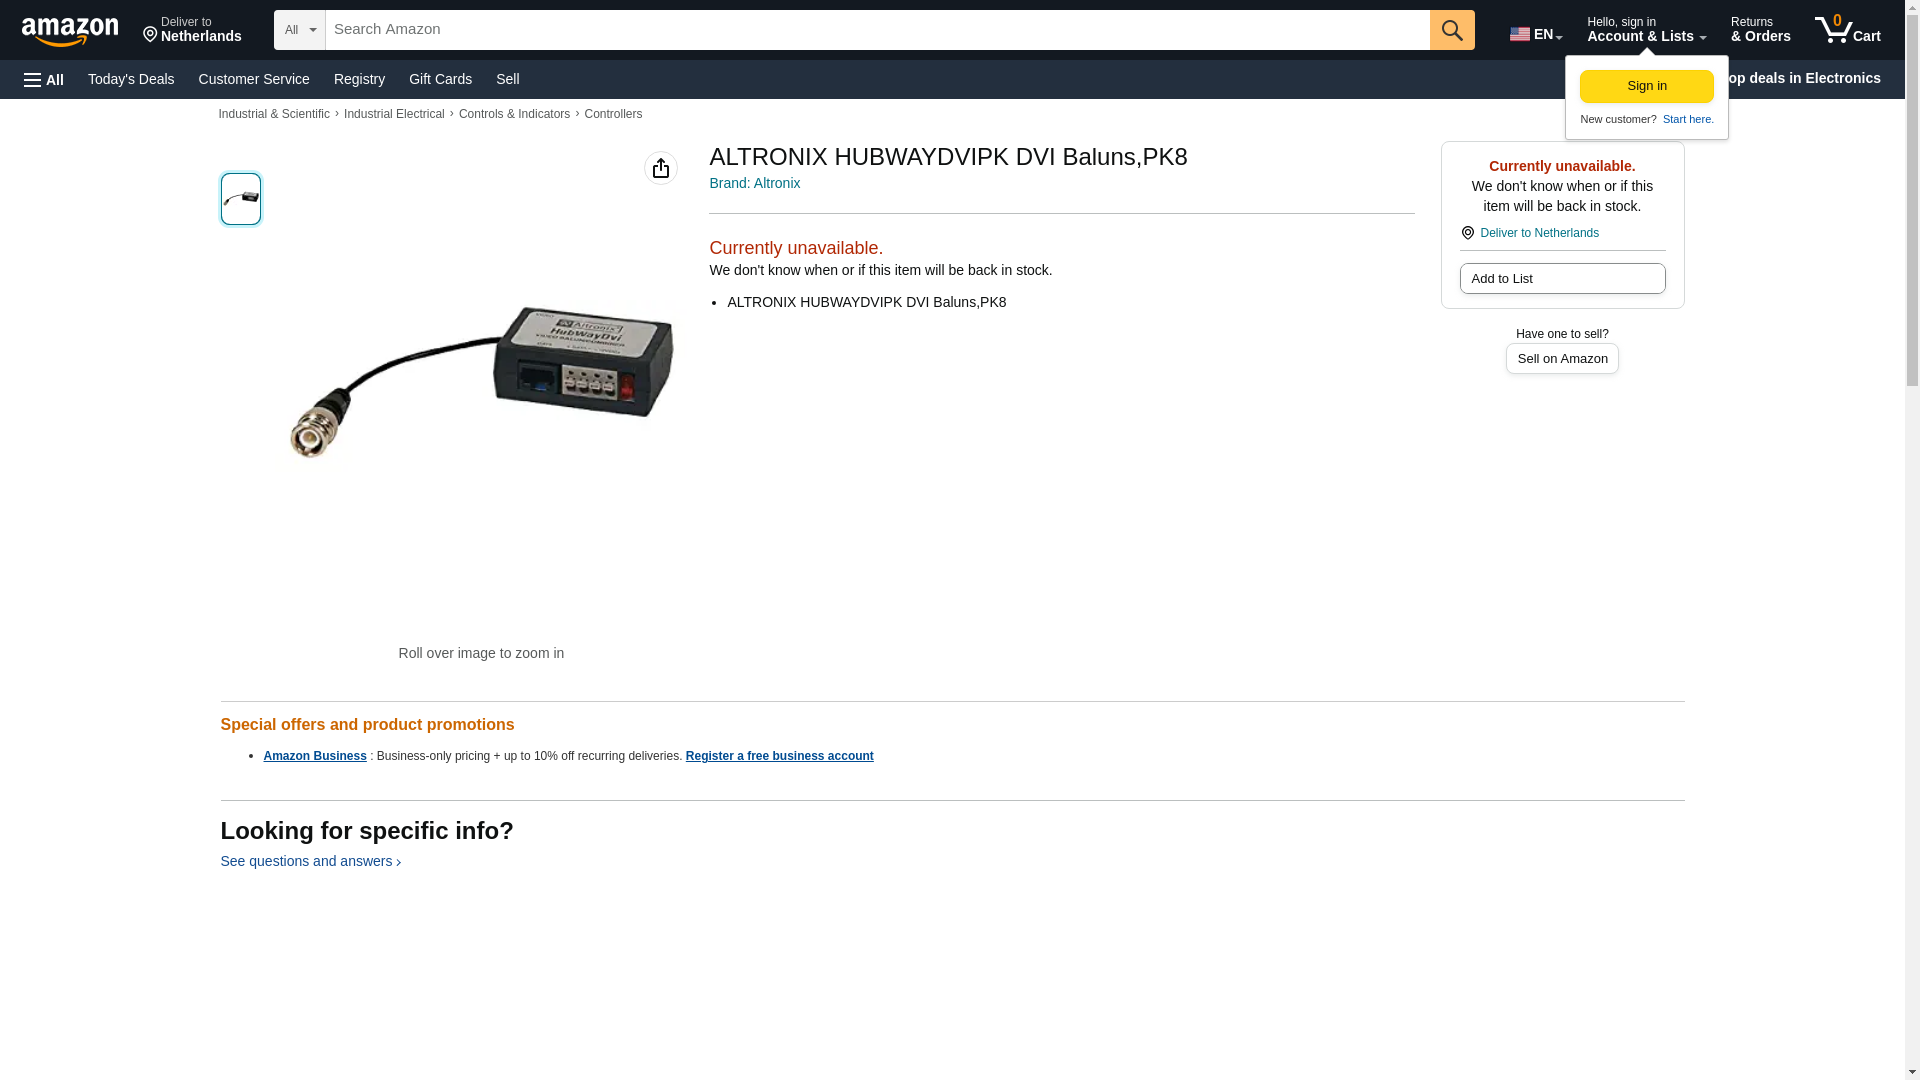Viewport: 1920px width, 1080px height.
Task: Open the shopping cart icon
Action: [1848, 30]
